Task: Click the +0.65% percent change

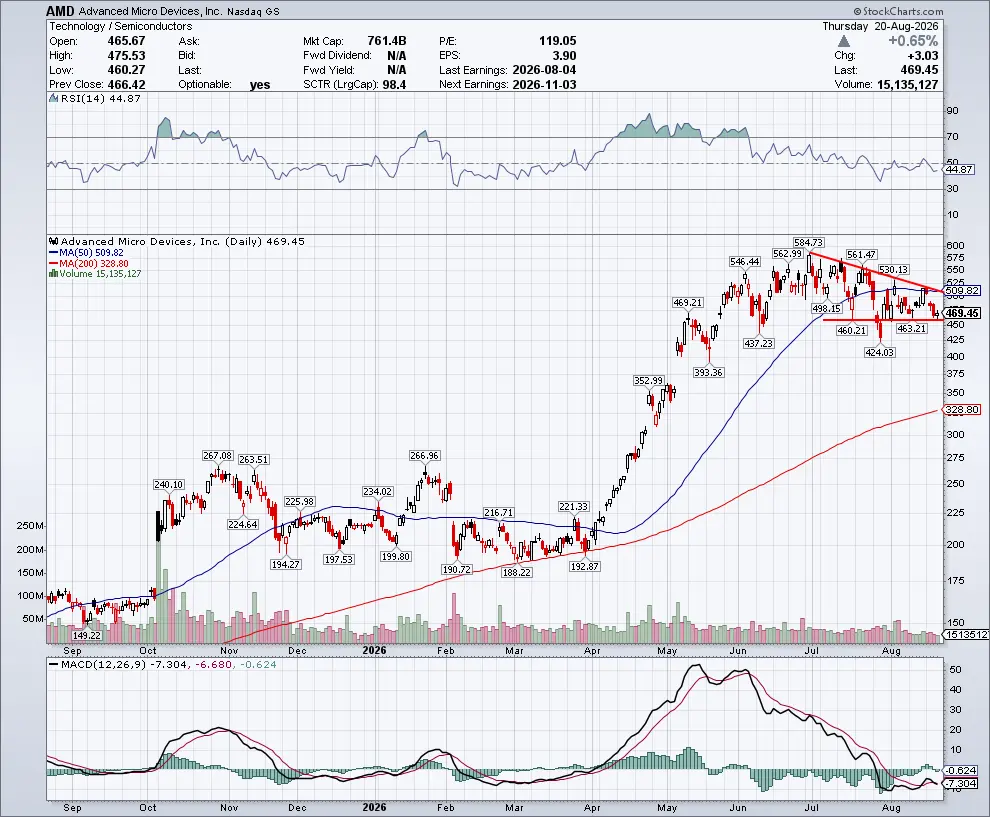Action: [x=913, y=40]
